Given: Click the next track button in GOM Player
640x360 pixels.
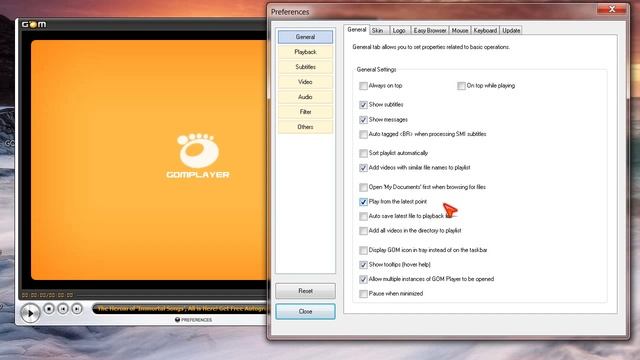Looking at the screenshot, I should coord(77,309).
